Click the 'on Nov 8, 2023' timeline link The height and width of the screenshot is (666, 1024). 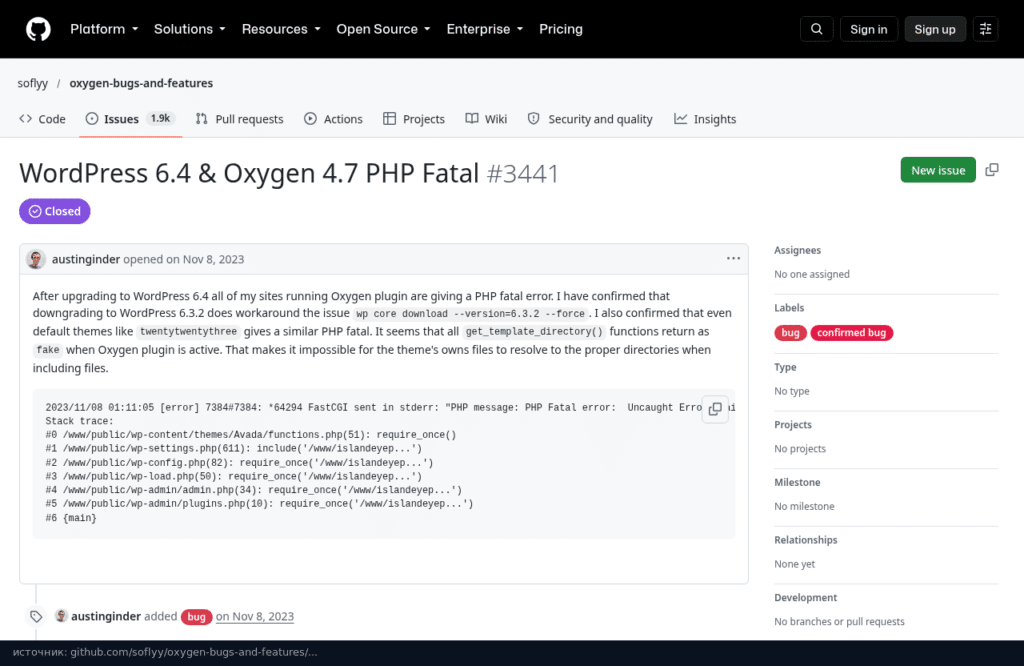[255, 616]
